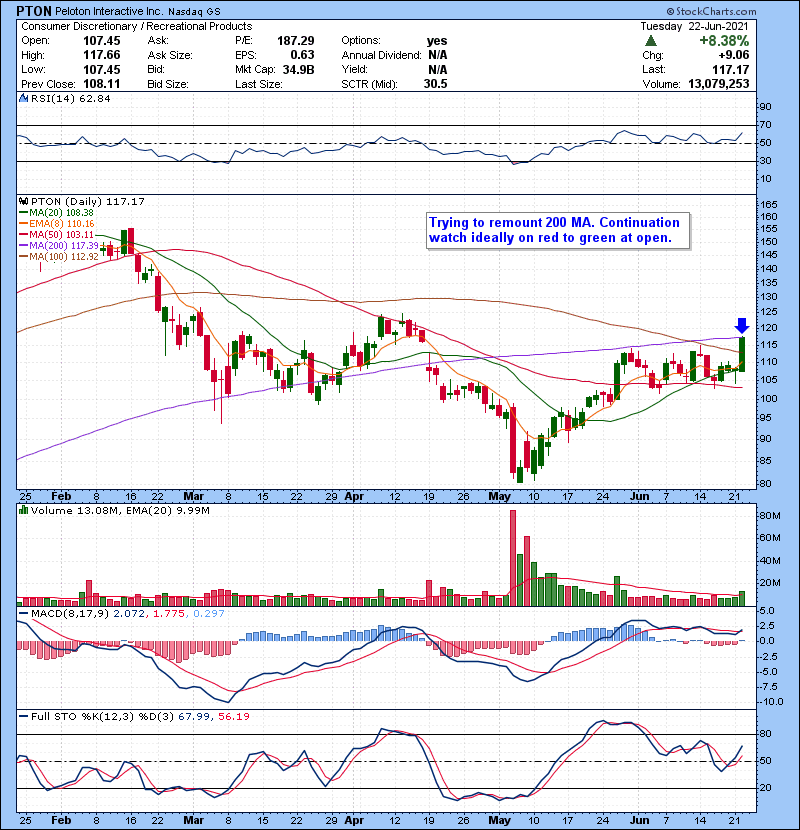This screenshot has width=800, height=830.
Task: Click the Open value 107.45
Action: pos(102,41)
